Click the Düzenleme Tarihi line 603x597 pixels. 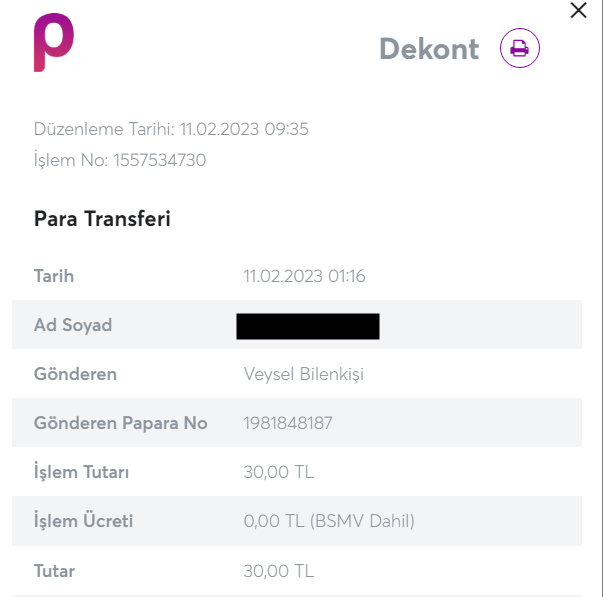pos(171,129)
